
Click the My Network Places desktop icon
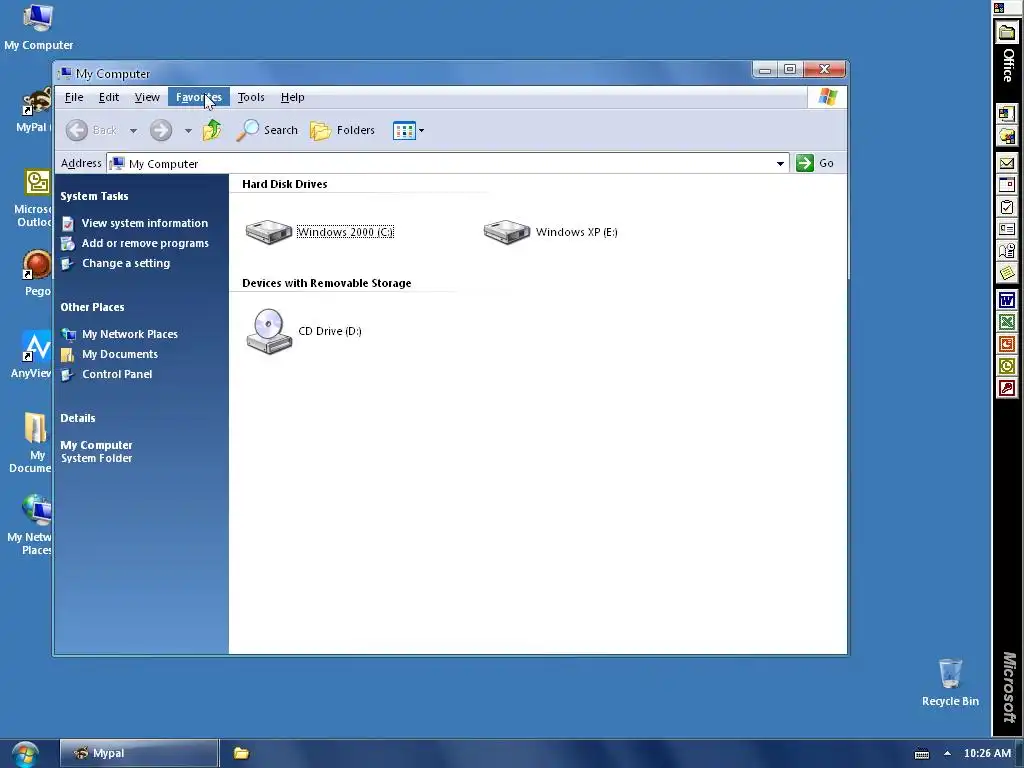pos(31,524)
